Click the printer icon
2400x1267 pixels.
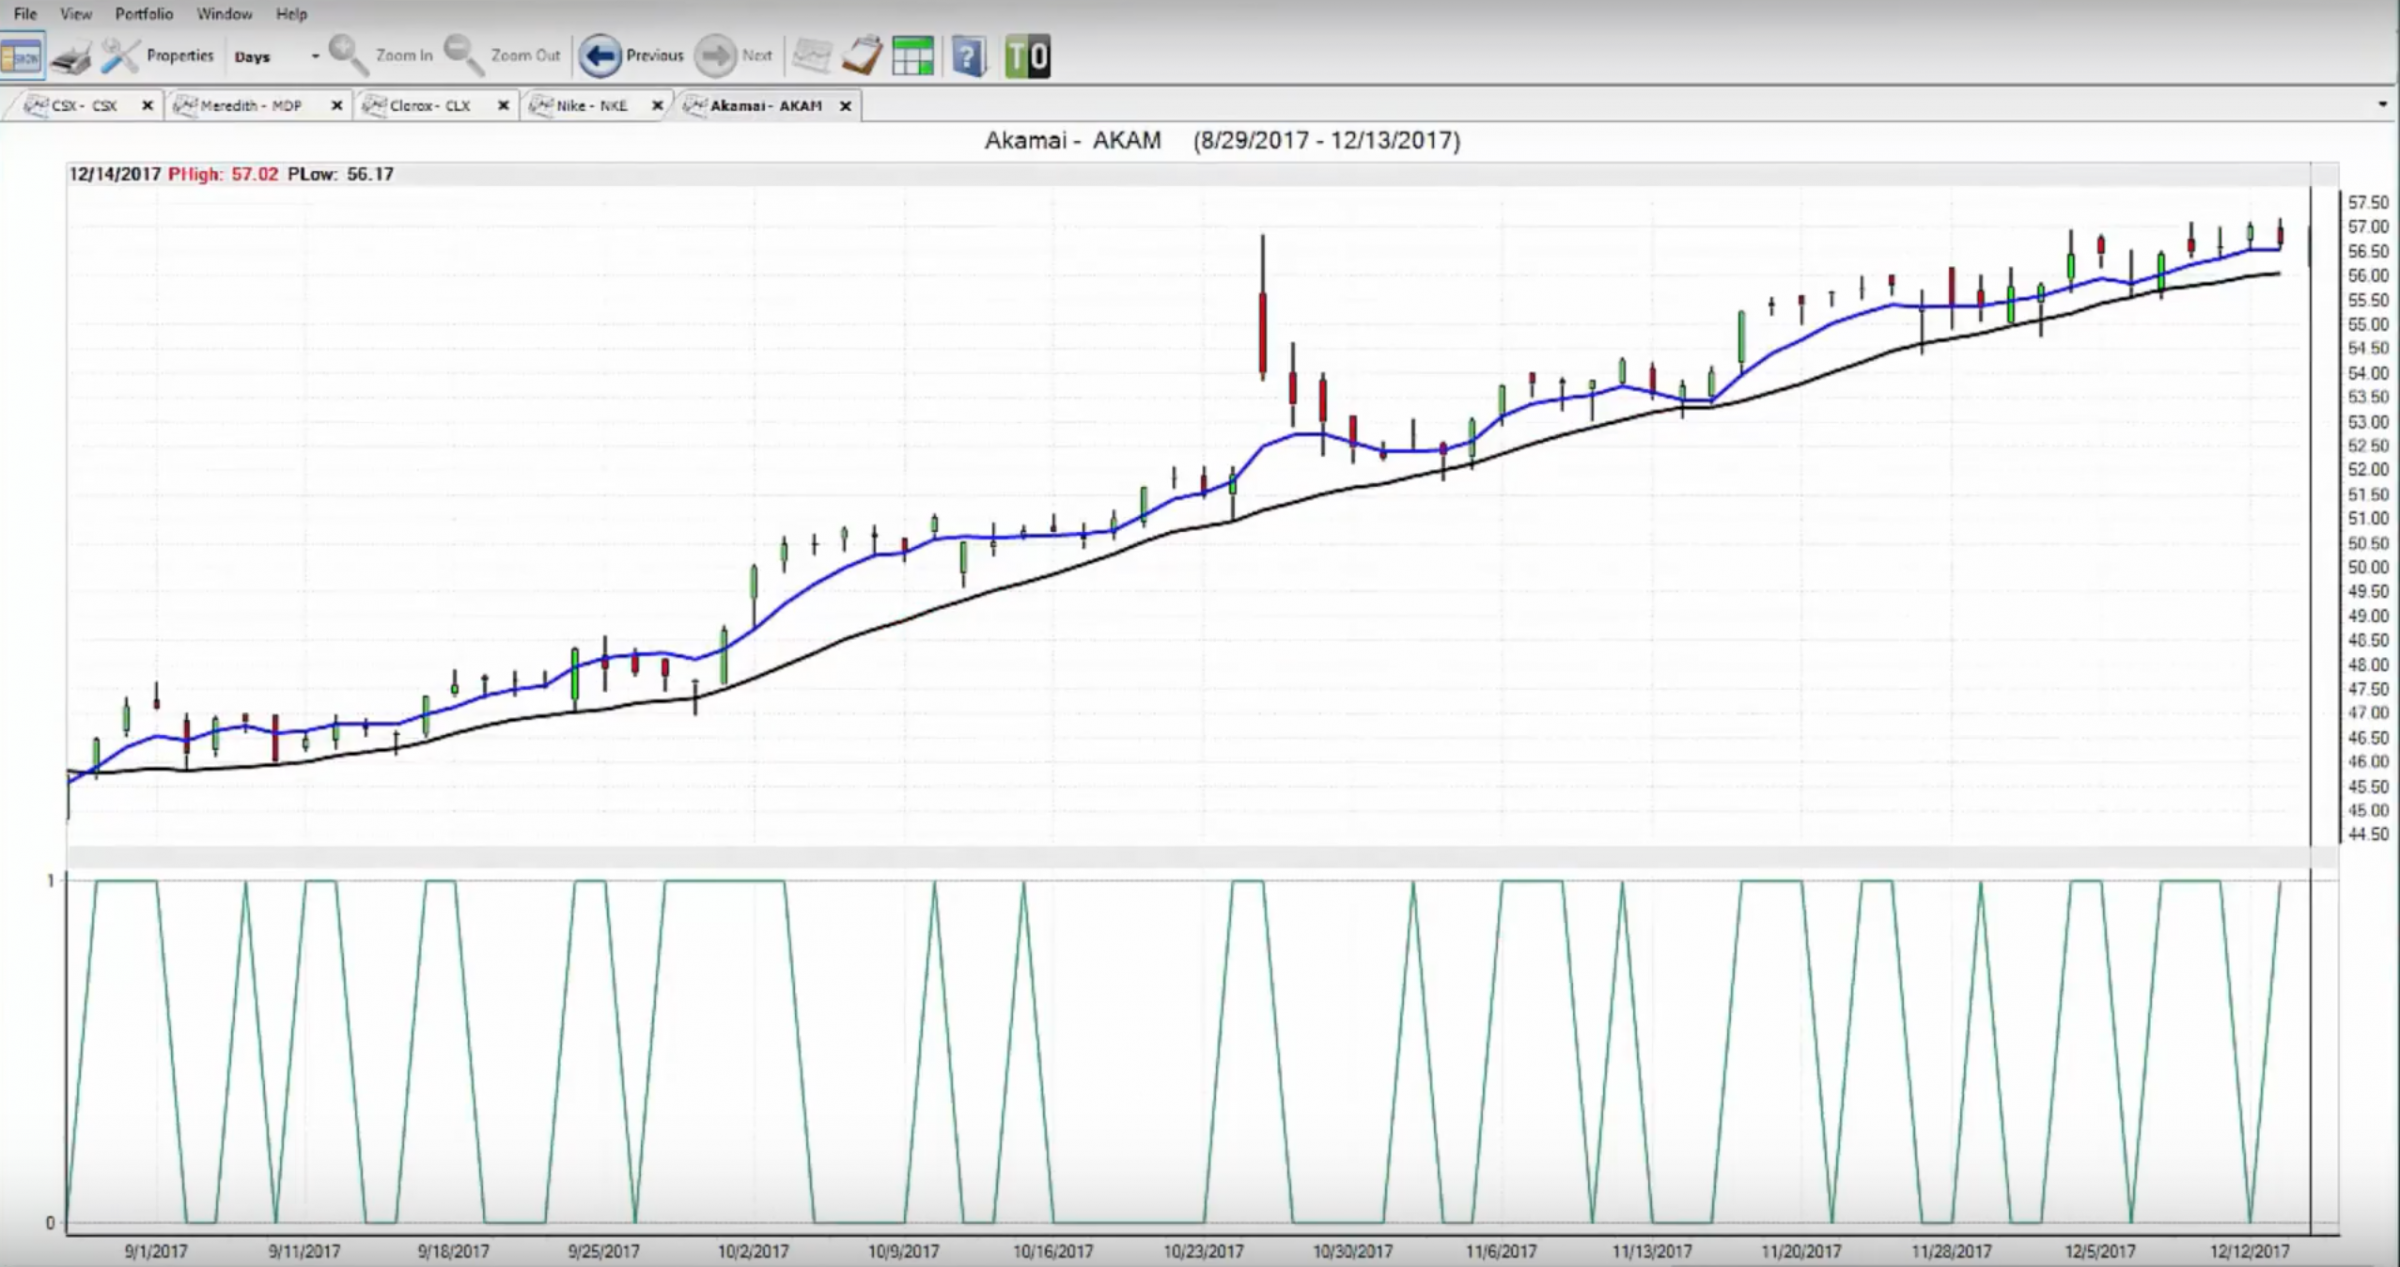click(72, 57)
